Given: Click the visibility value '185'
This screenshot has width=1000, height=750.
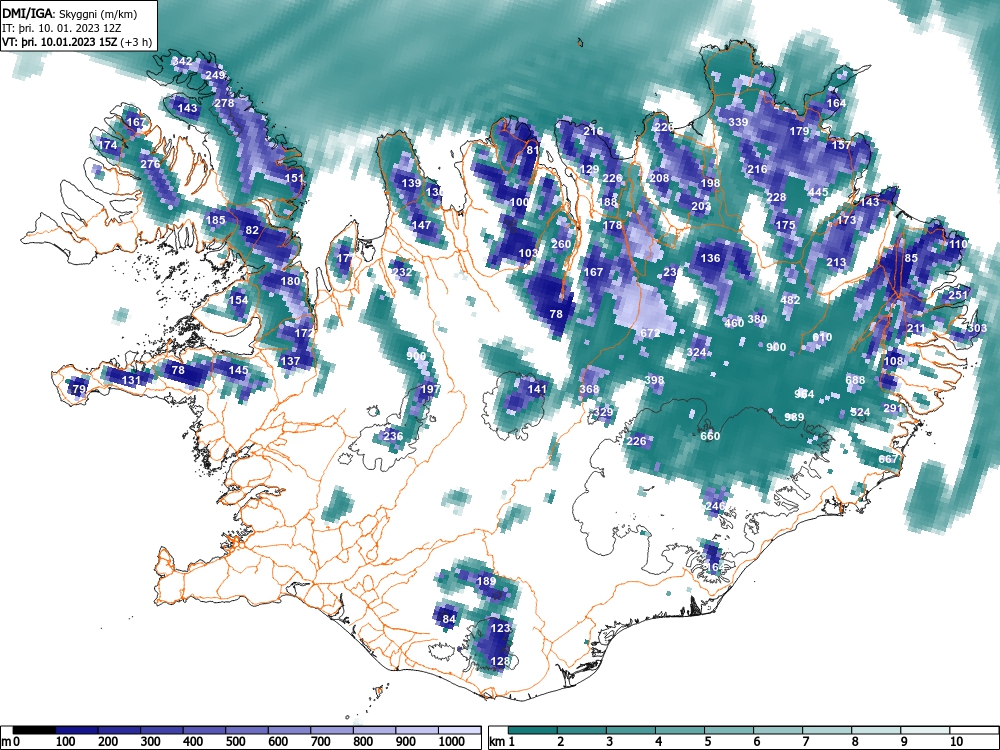Looking at the screenshot, I should click(216, 220).
